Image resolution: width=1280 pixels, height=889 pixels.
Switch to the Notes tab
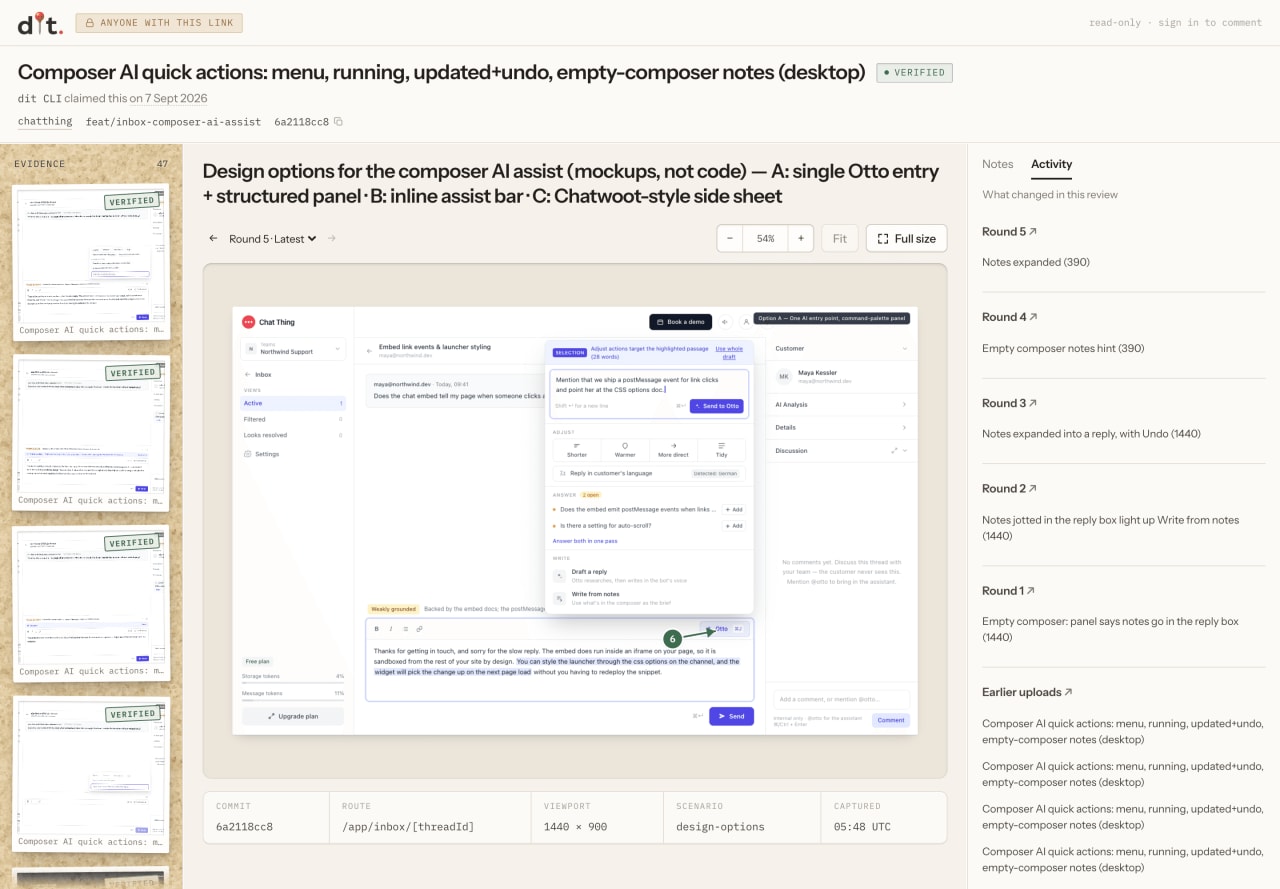click(997, 164)
